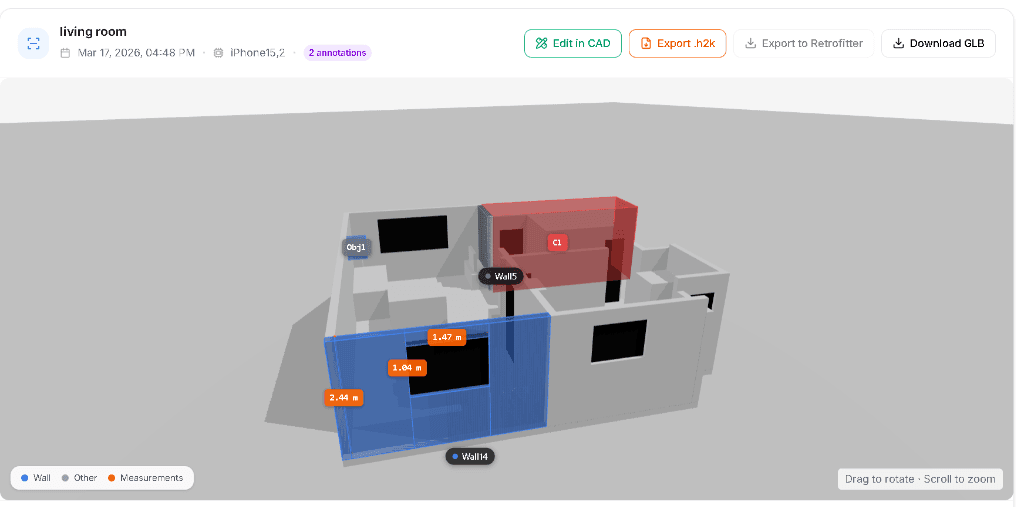
Task: Open the 2 annotations badge
Action: click(x=337, y=53)
